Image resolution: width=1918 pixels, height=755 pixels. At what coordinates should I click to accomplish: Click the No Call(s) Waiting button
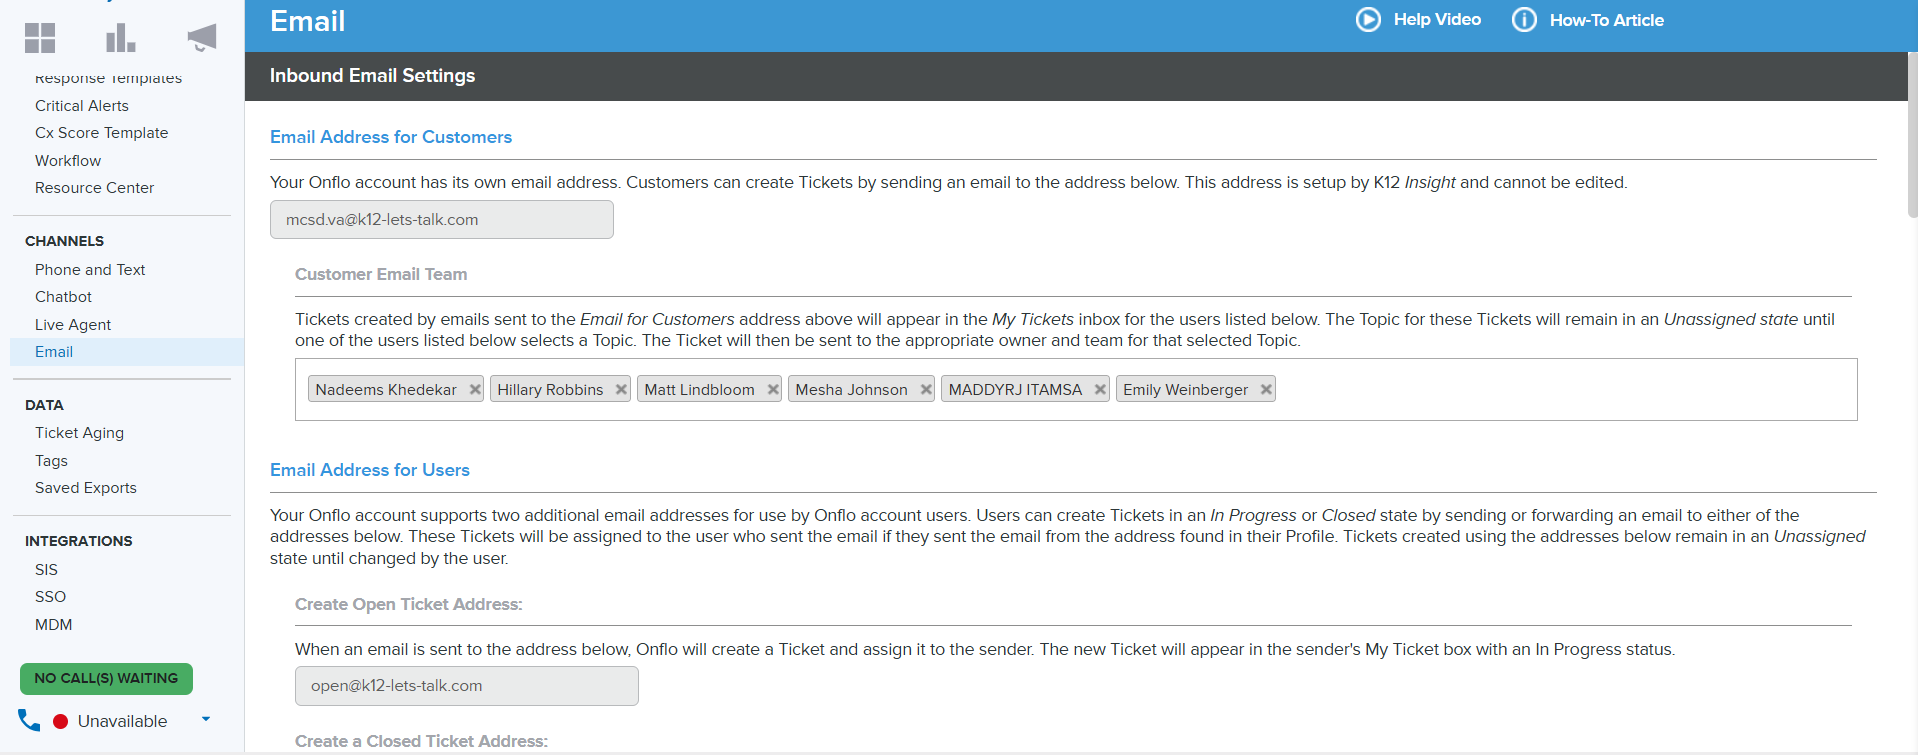pyautogui.click(x=106, y=678)
